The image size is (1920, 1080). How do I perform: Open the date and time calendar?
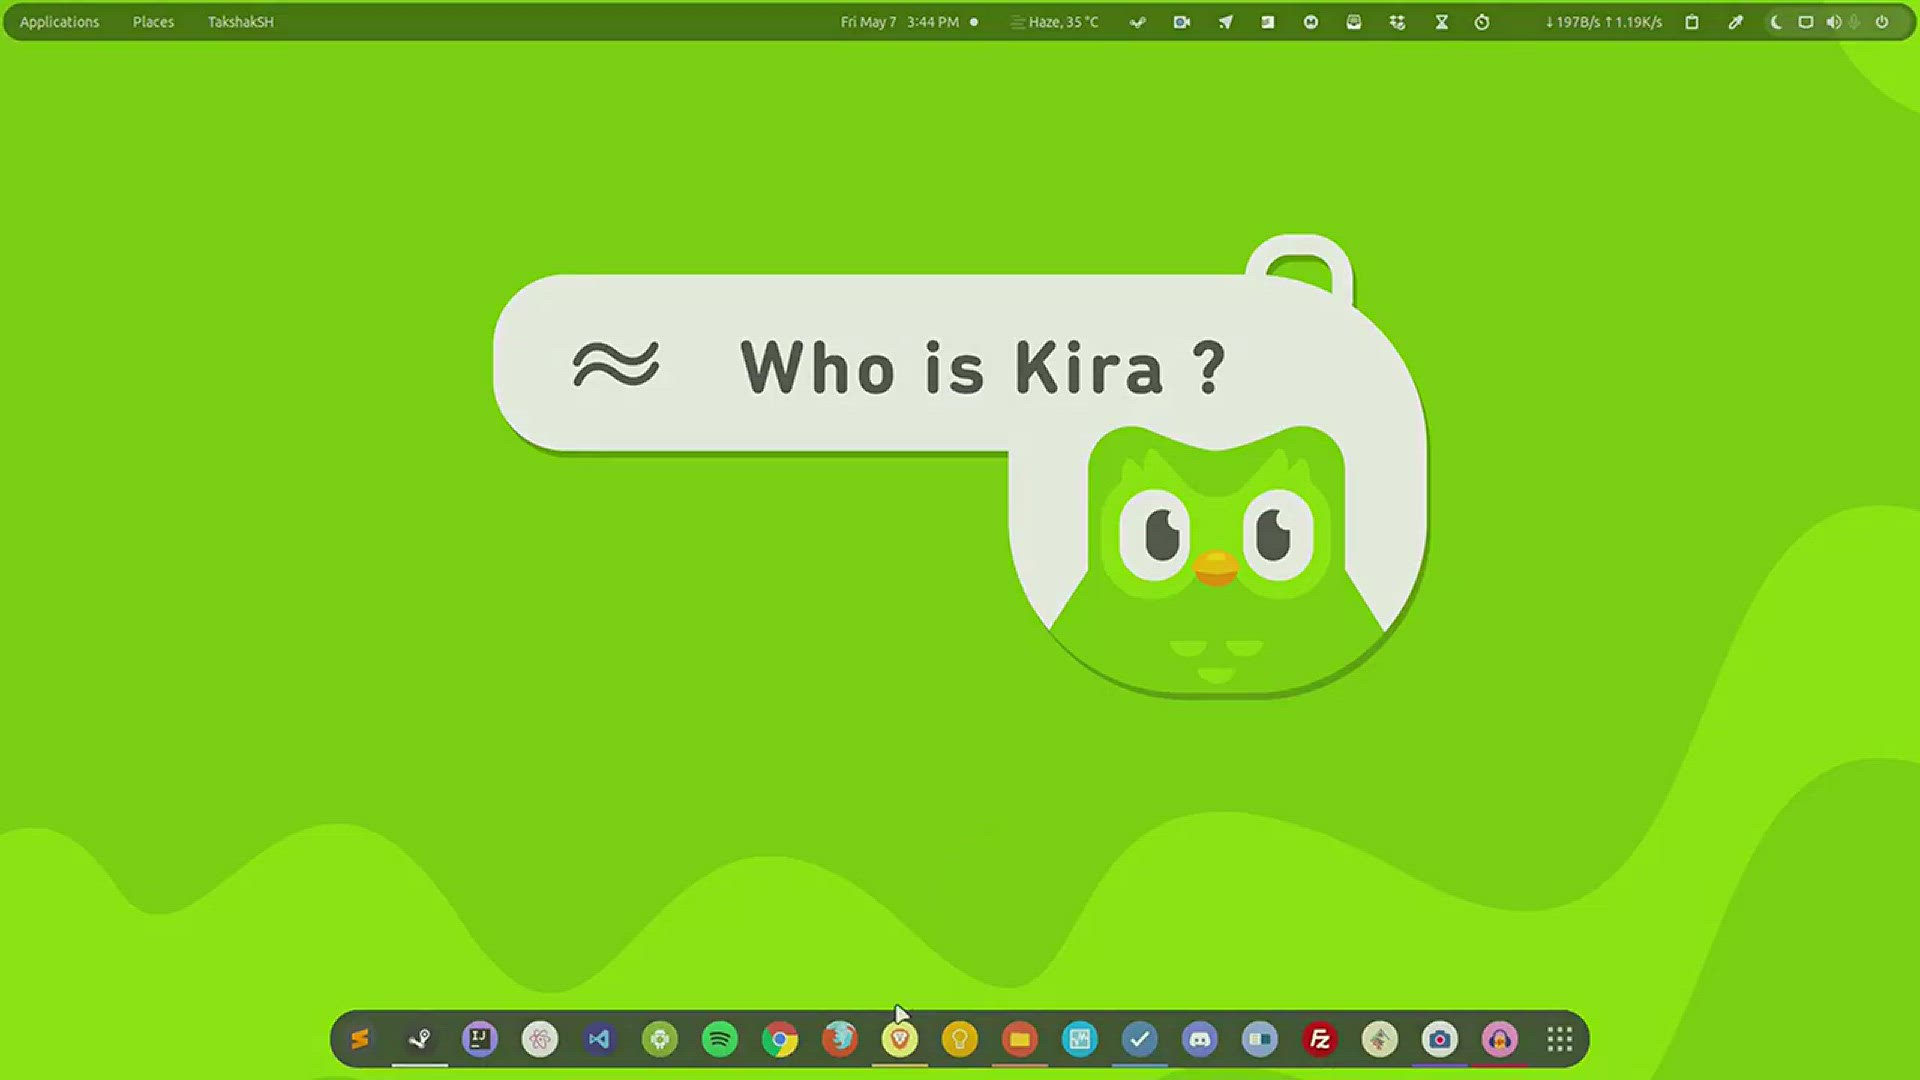pos(900,22)
